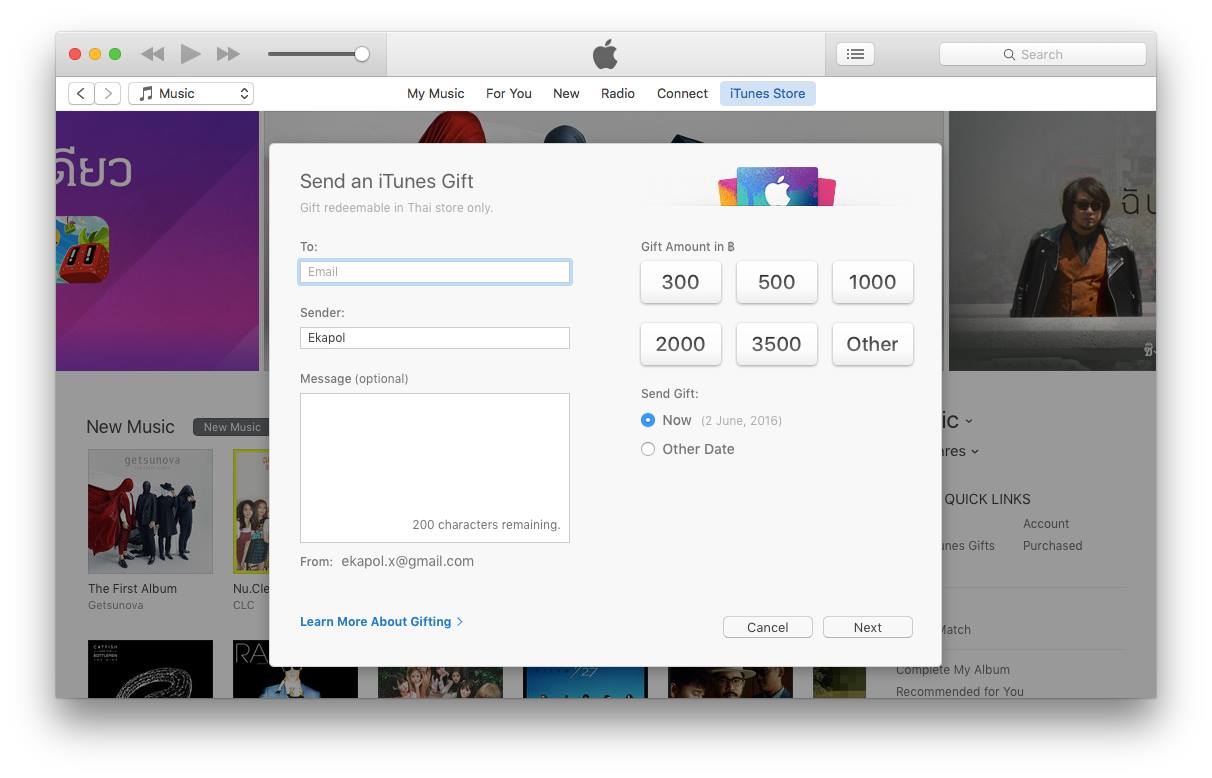
Task: Choose the 500 gift amount
Action: (x=776, y=282)
